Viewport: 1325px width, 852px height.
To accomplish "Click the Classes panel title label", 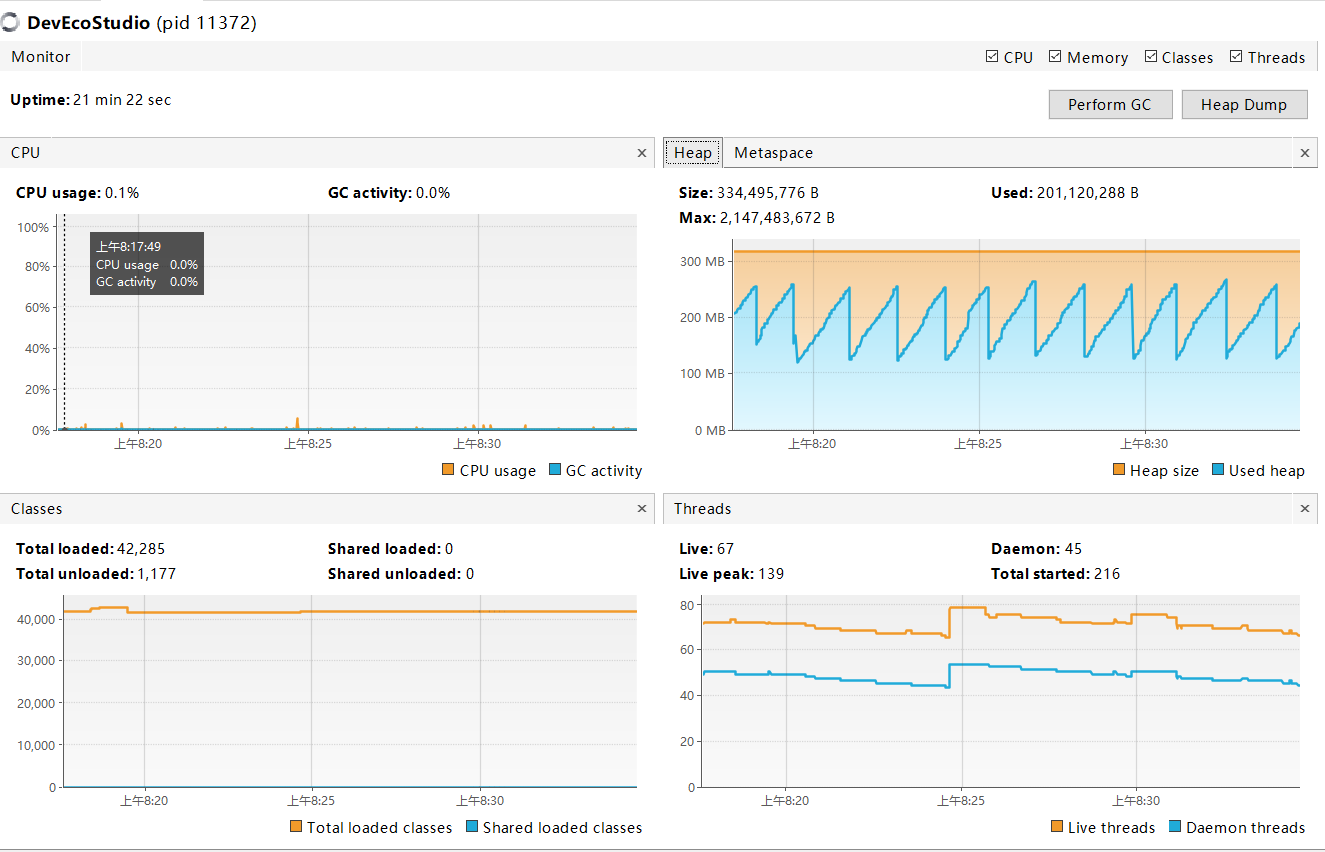I will coord(36,509).
